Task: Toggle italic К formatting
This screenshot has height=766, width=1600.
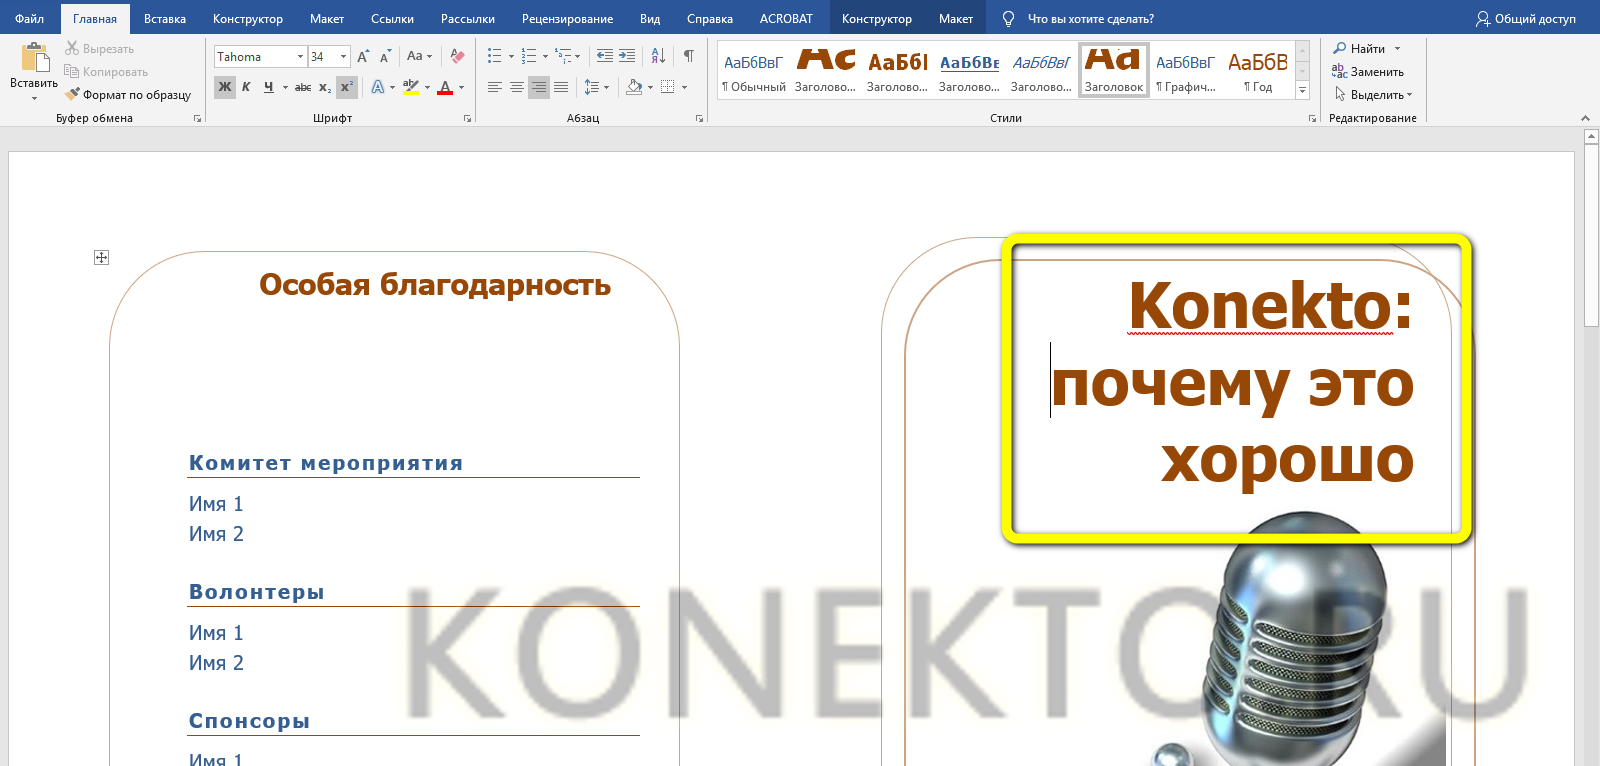Action: click(246, 87)
